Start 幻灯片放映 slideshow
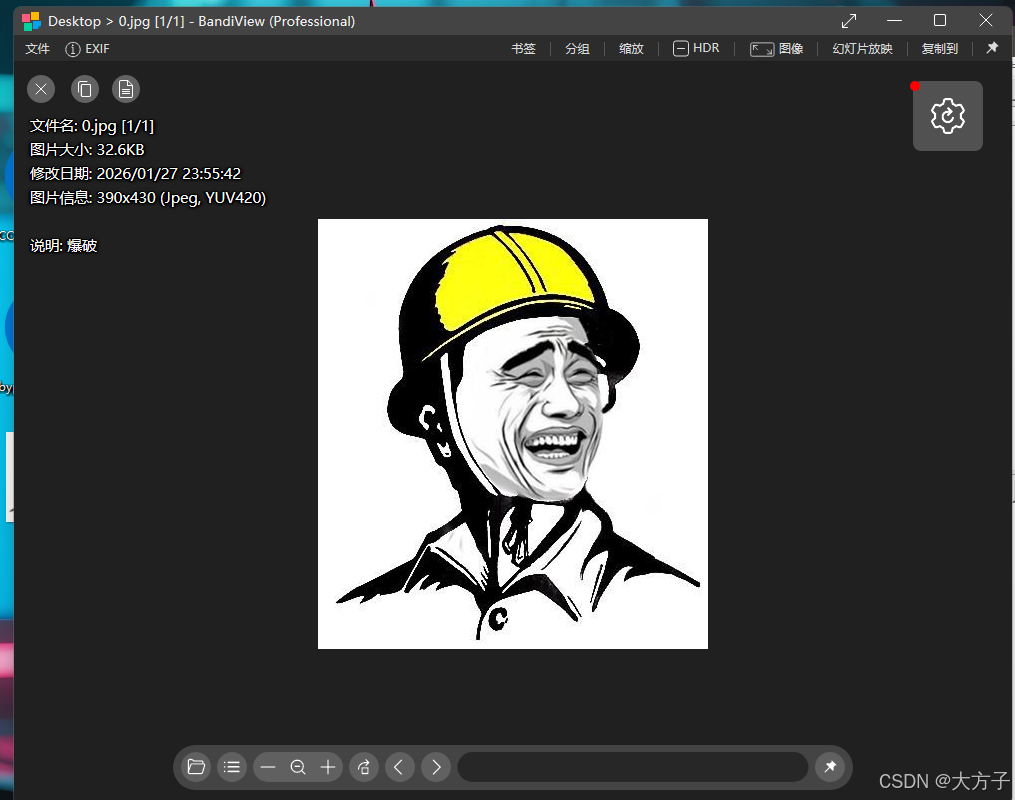The height and width of the screenshot is (800, 1015). [862, 49]
